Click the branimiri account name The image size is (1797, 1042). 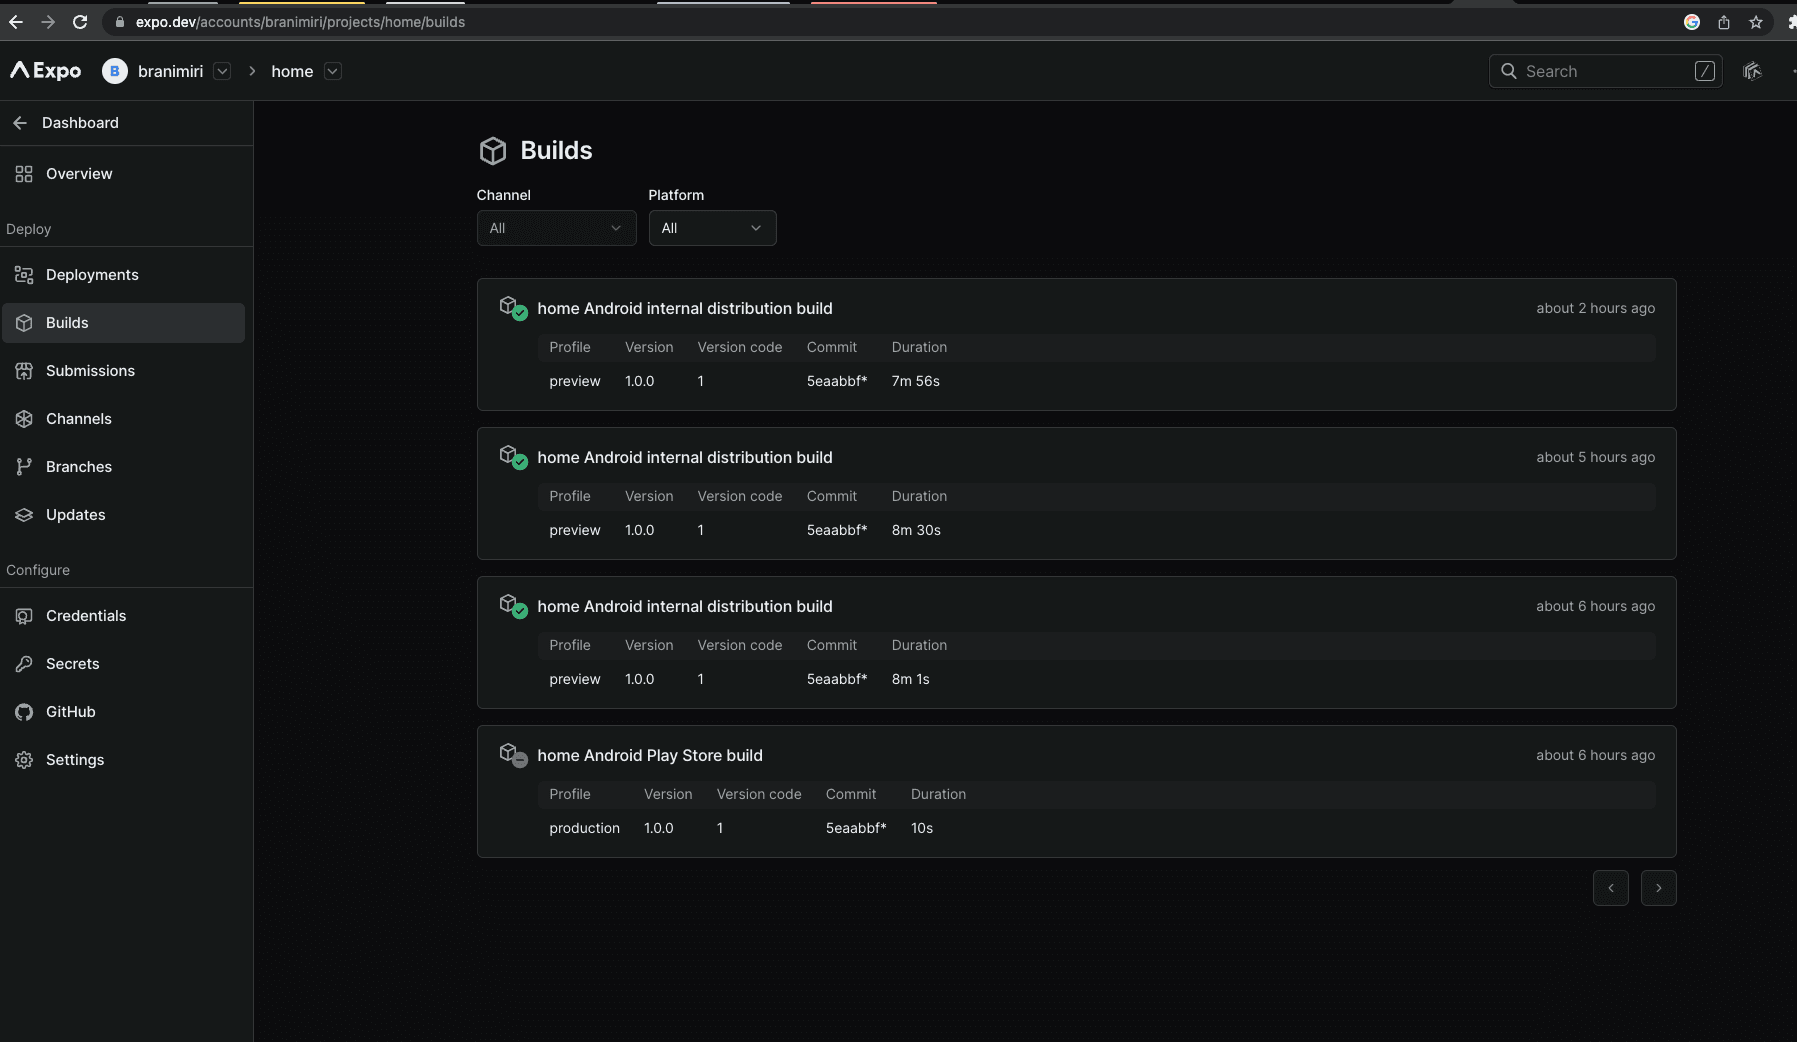click(x=170, y=71)
